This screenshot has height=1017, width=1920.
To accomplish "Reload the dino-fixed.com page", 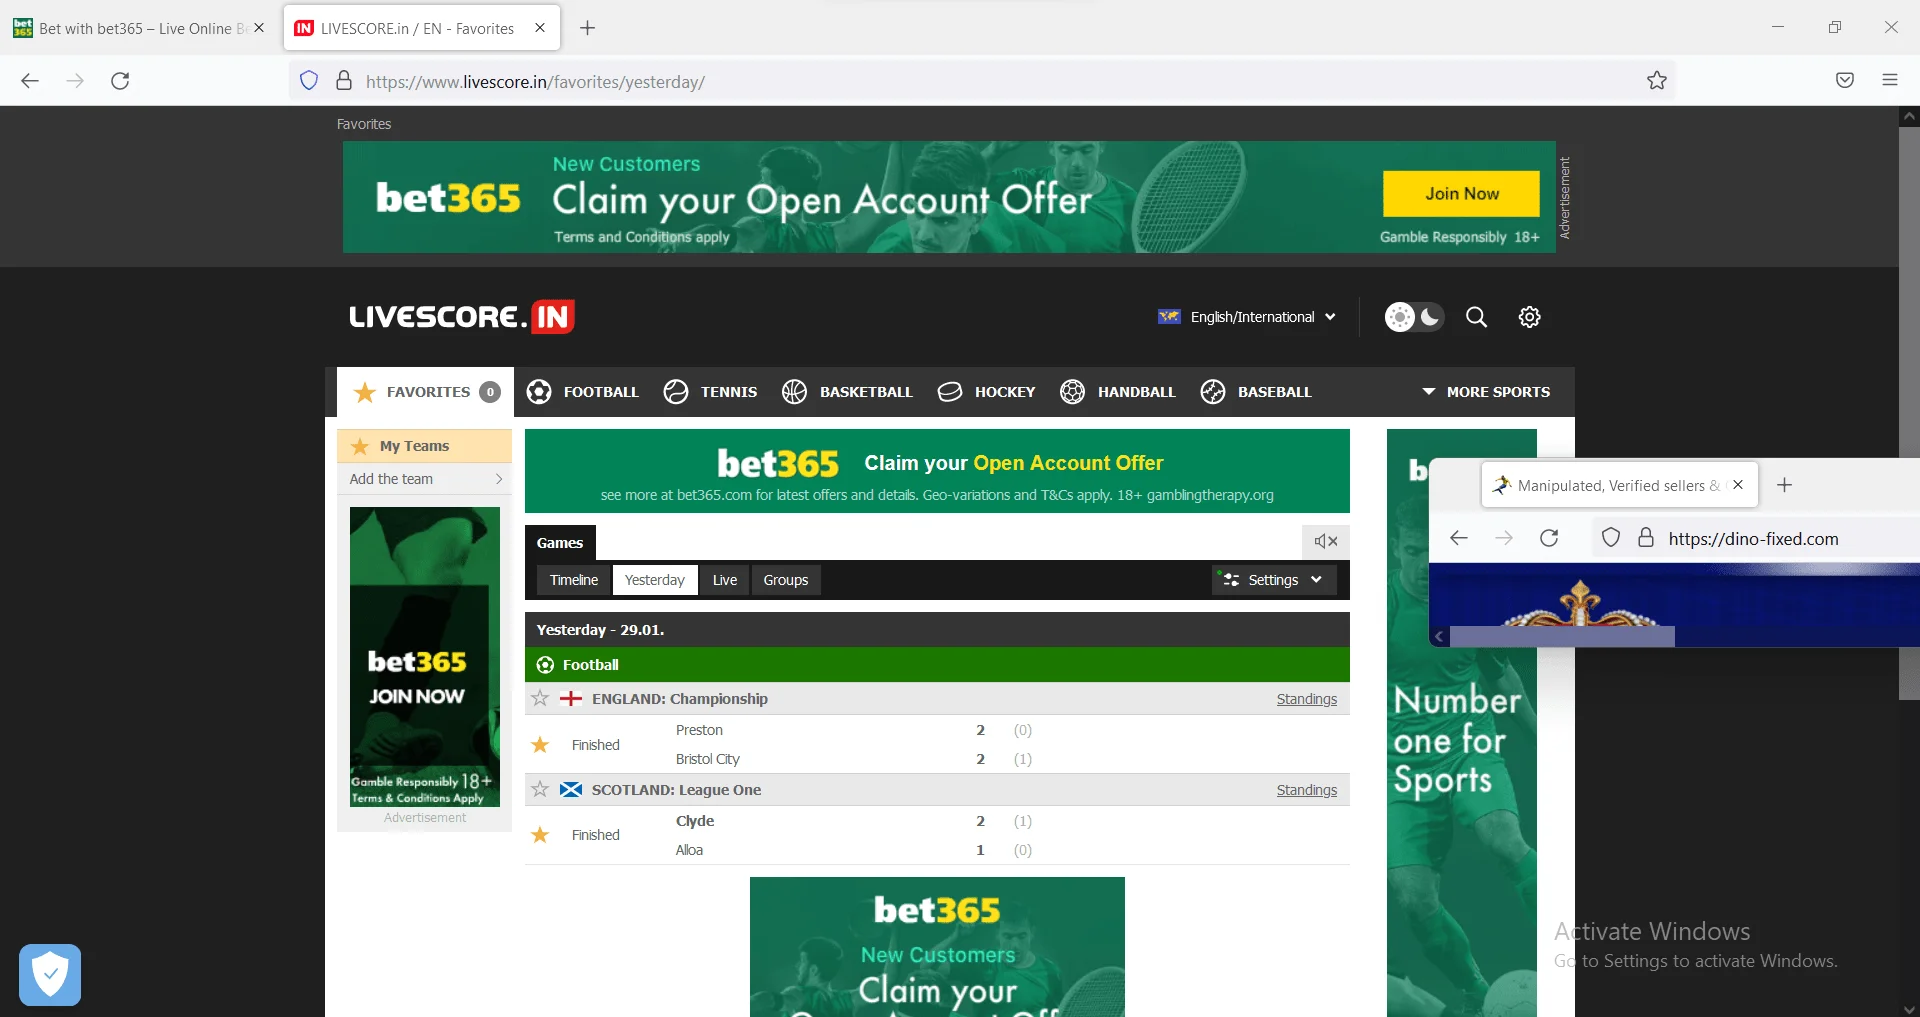I will tap(1549, 538).
